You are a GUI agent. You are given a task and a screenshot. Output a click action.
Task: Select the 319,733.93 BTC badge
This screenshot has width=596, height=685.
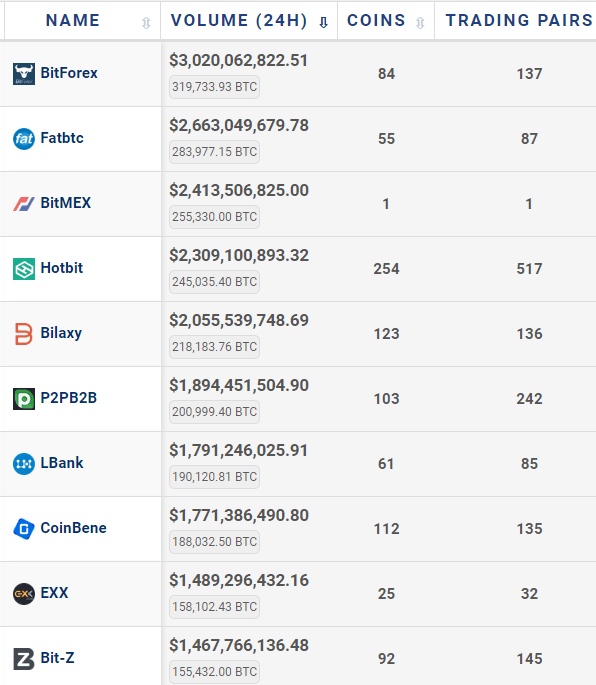coord(215,87)
